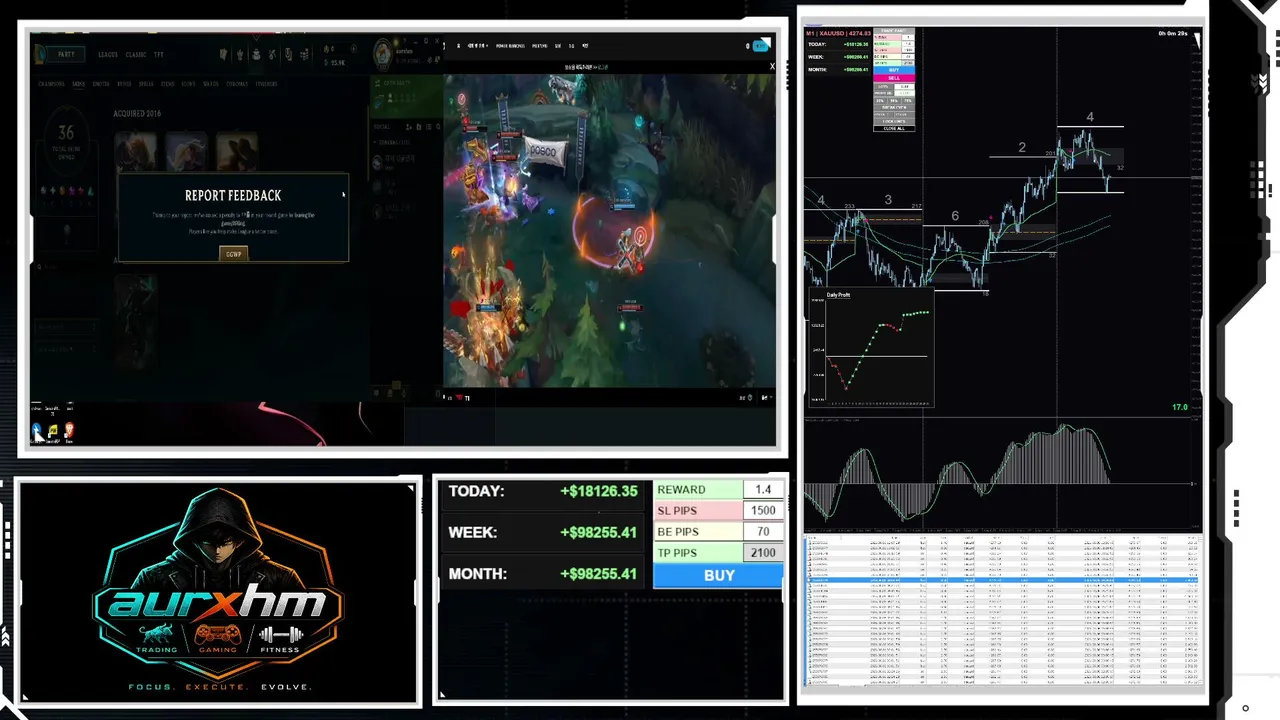Select the BE PIPS field showing 70
Screen dimensions: 1280x720
[x=763, y=532]
